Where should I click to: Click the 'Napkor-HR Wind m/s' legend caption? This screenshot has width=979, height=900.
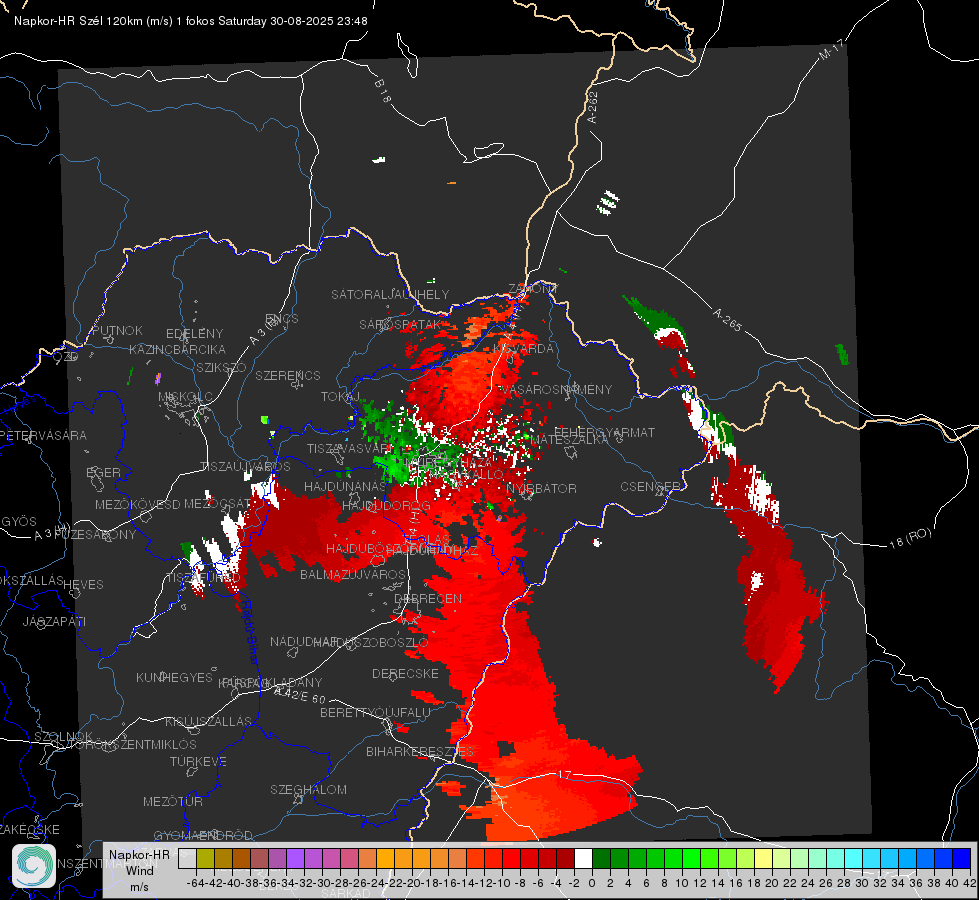139,870
